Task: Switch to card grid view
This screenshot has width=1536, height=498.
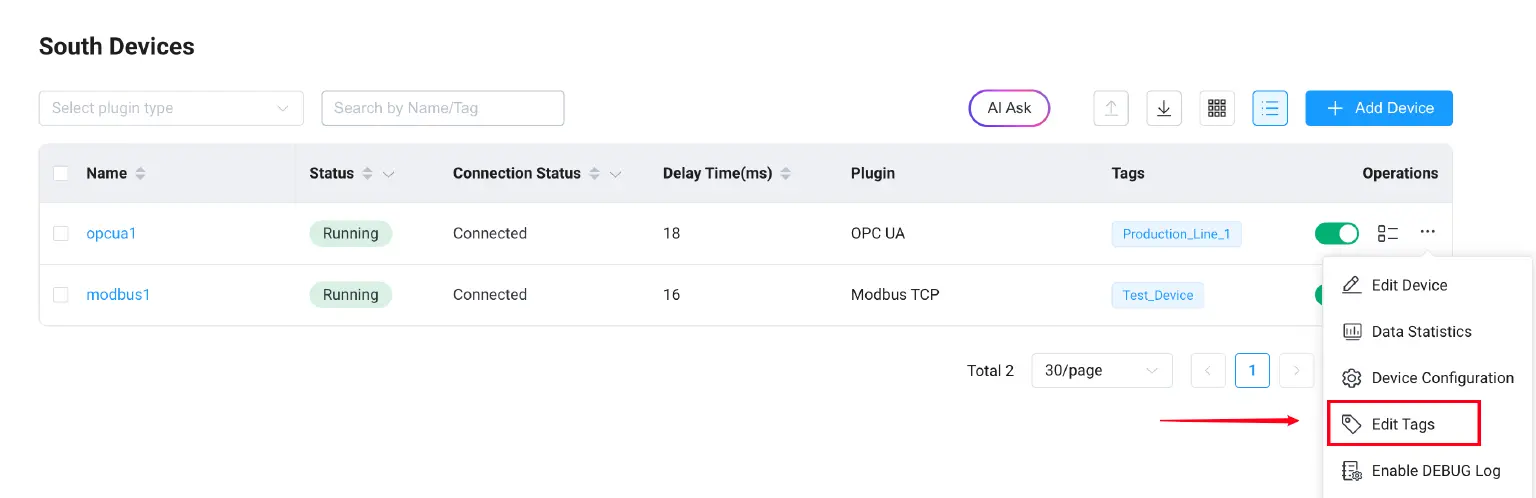Action: coord(1217,108)
